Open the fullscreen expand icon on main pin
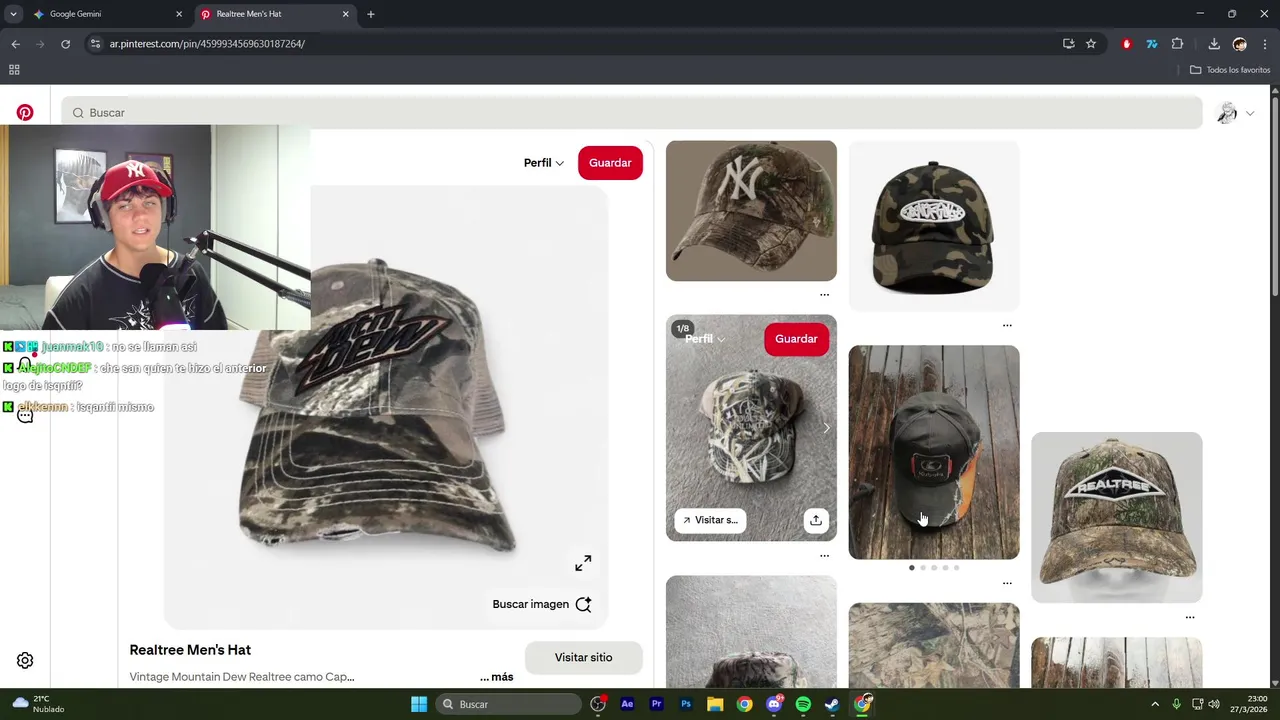 point(583,564)
